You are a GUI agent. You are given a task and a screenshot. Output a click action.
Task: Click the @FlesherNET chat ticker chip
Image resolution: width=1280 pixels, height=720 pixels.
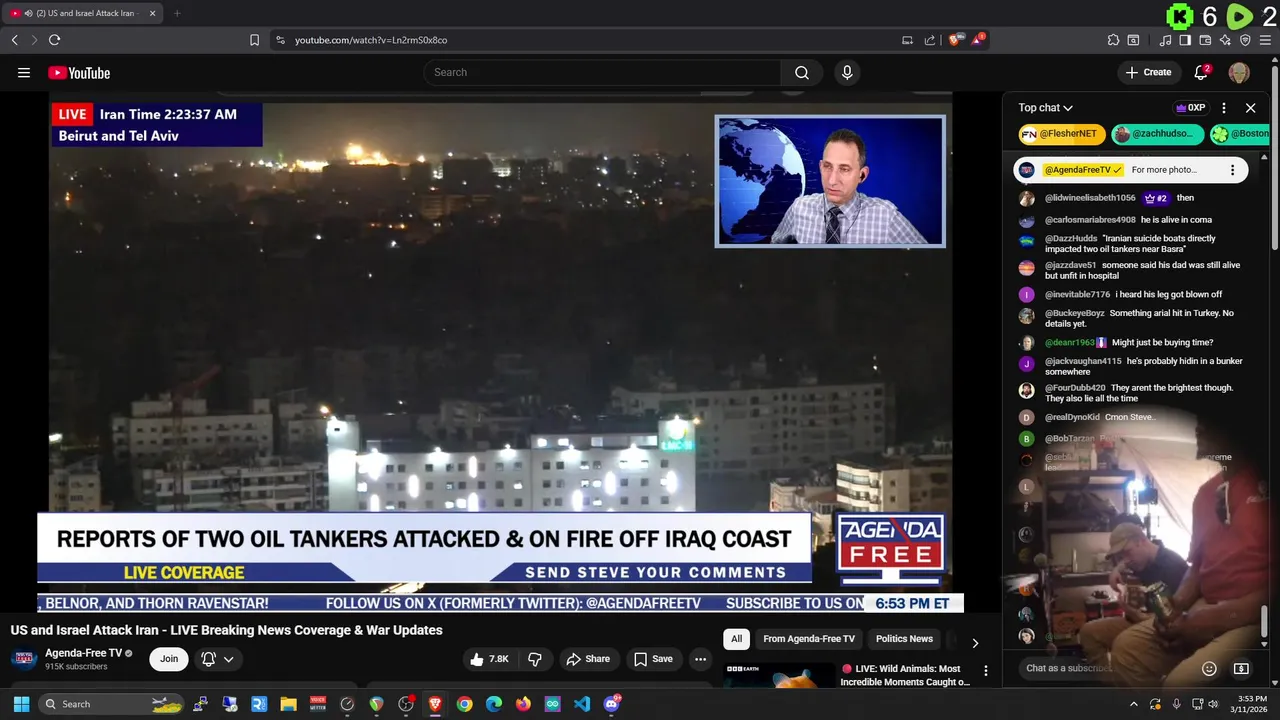[1062, 134]
